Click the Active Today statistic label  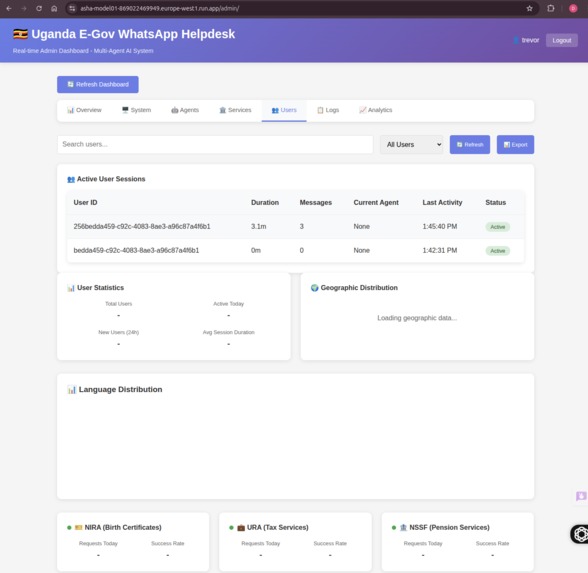click(x=228, y=304)
